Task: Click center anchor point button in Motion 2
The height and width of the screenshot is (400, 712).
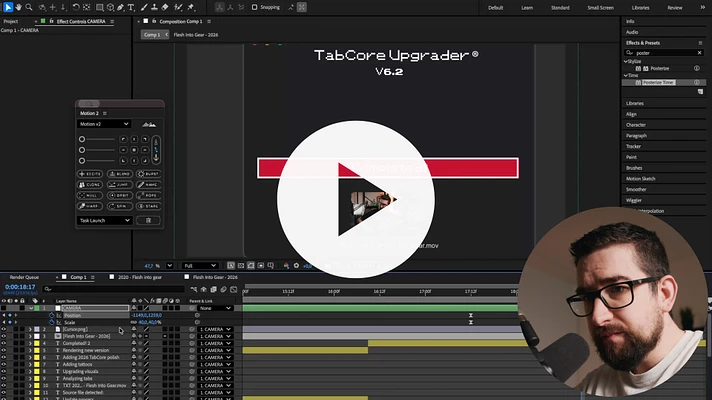Action: pyautogui.click(x=134, y=150)
